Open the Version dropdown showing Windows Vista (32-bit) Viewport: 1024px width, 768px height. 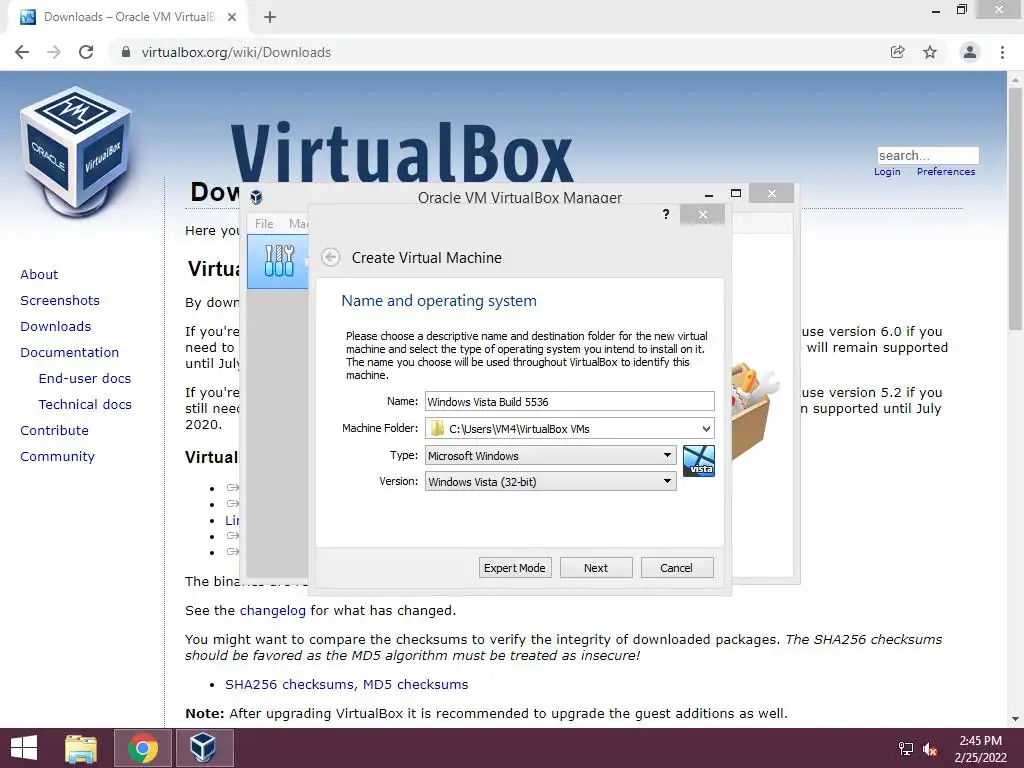coord(551,481)
